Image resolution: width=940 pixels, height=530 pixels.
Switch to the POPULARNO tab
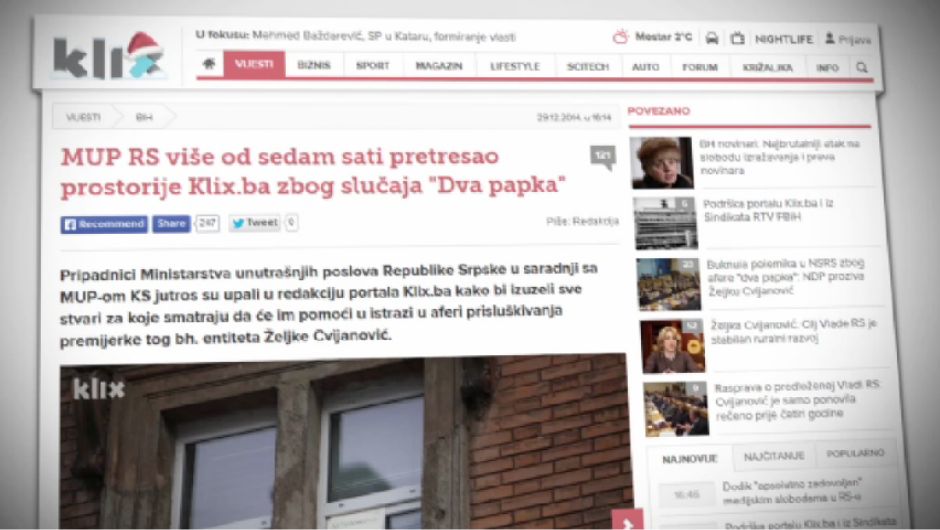point(855,454)
